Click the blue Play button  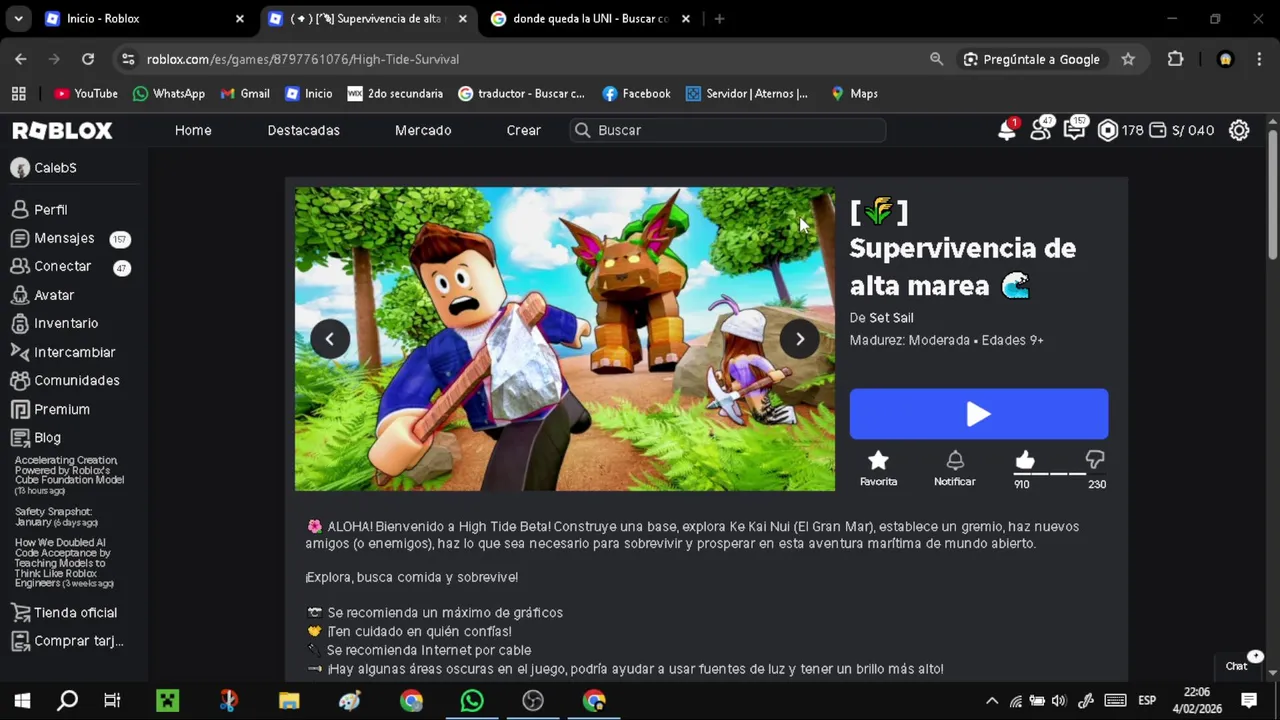point(979,414)
